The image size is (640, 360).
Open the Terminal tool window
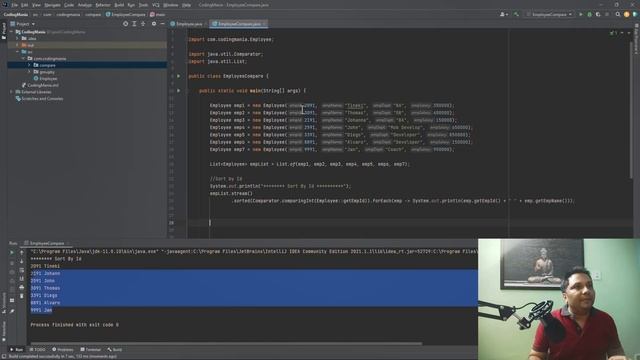point(91,350)
